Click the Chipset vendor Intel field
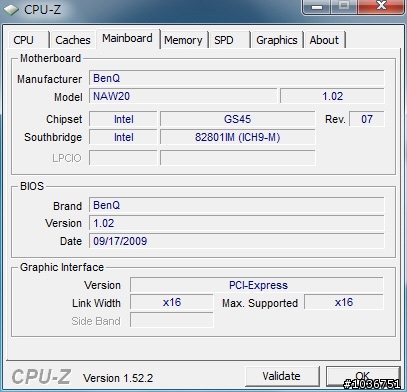This screenshot has width=407, height=392. pos(123,119)
